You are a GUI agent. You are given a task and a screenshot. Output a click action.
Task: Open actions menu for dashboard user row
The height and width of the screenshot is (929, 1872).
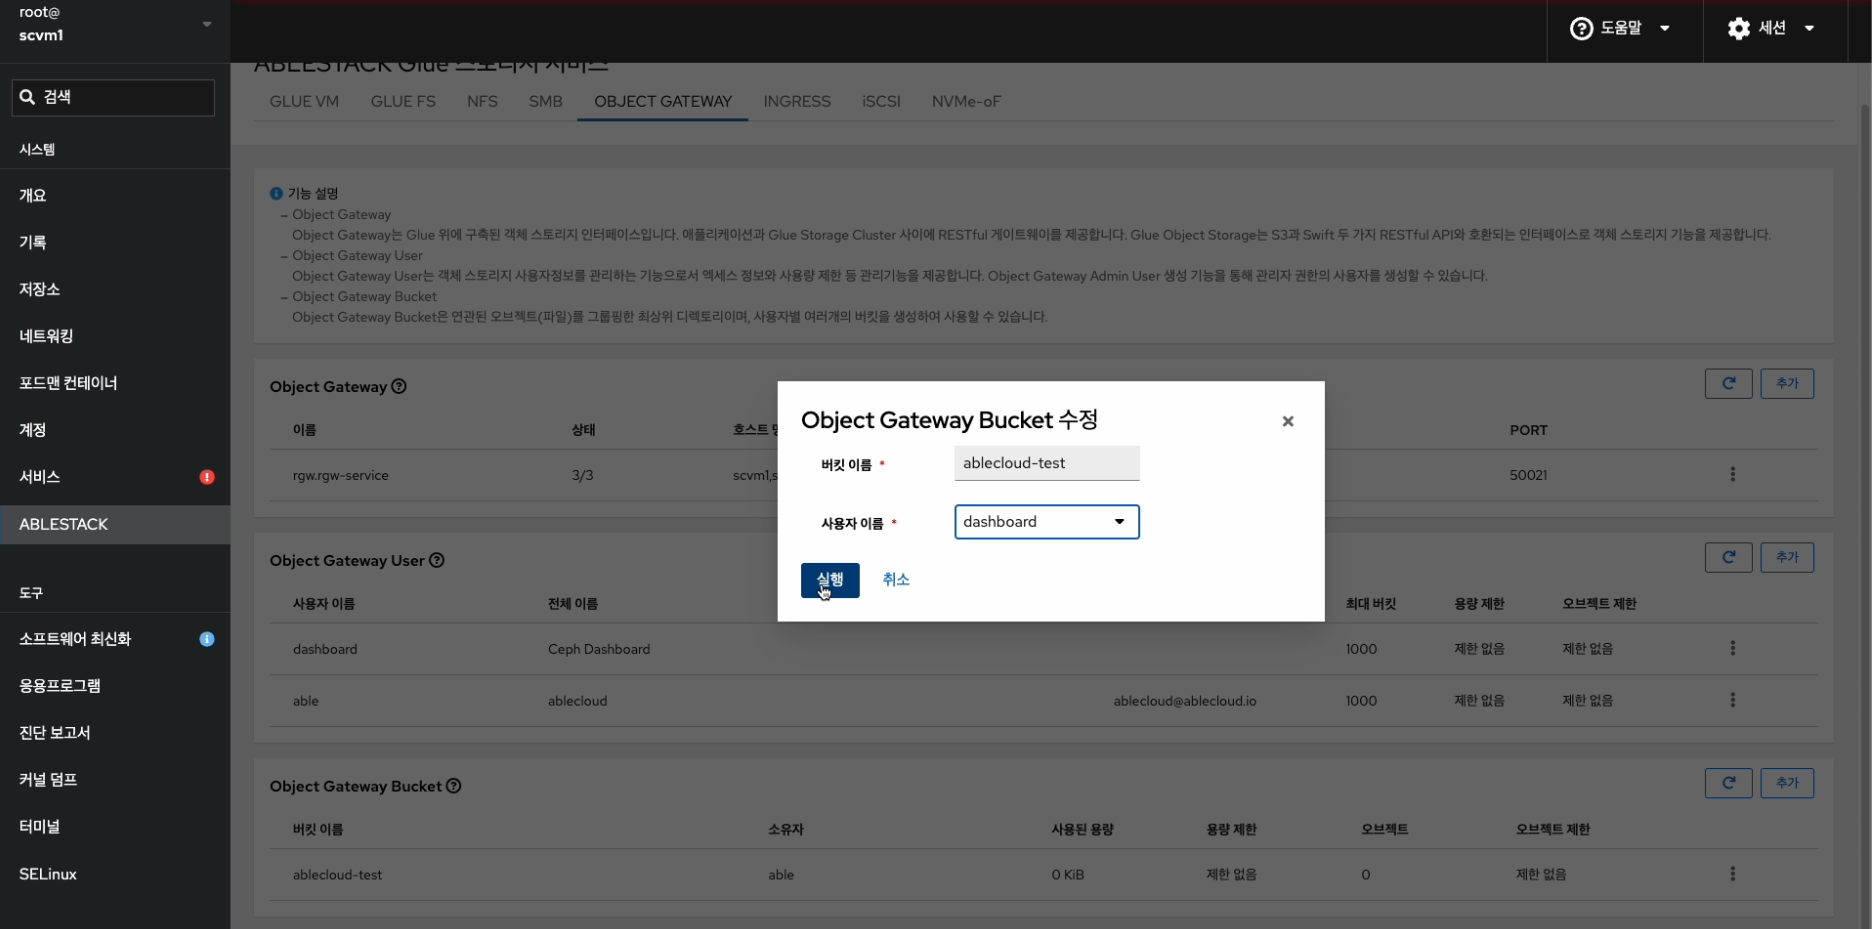point(1733,649)
